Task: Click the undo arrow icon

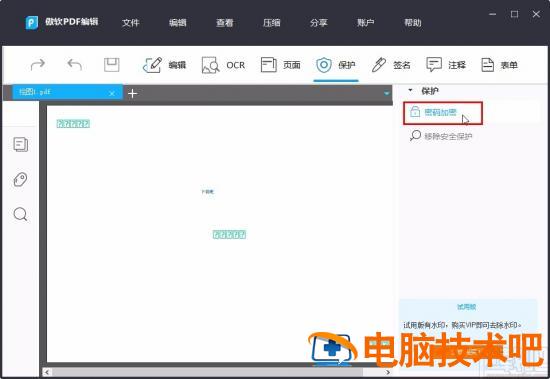Action: 74,65
